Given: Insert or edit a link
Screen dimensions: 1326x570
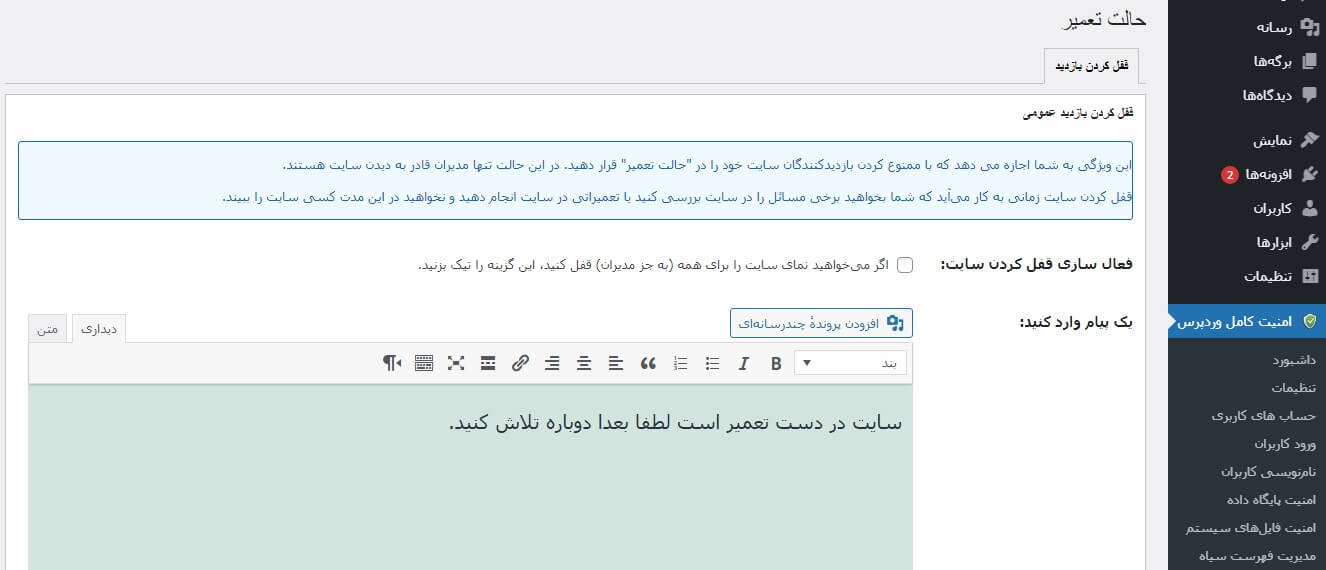Looking at the screenshot, I should tap(520, 363).
